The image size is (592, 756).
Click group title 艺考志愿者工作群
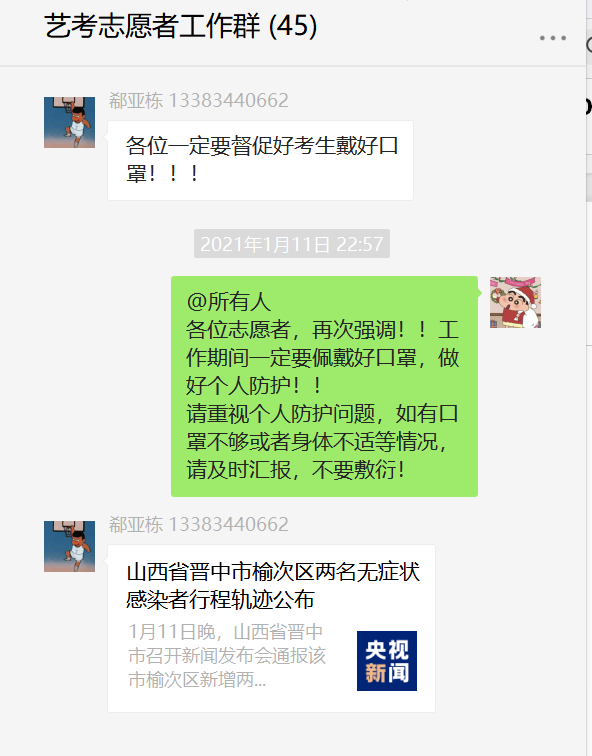[152, 26]
